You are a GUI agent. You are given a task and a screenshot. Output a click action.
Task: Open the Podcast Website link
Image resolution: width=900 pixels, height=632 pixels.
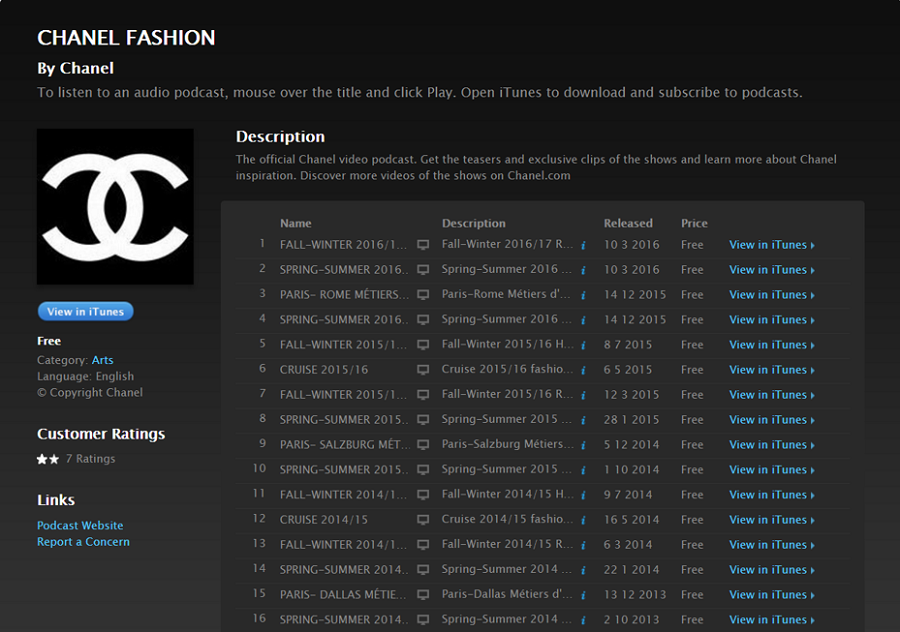point(80,525)
